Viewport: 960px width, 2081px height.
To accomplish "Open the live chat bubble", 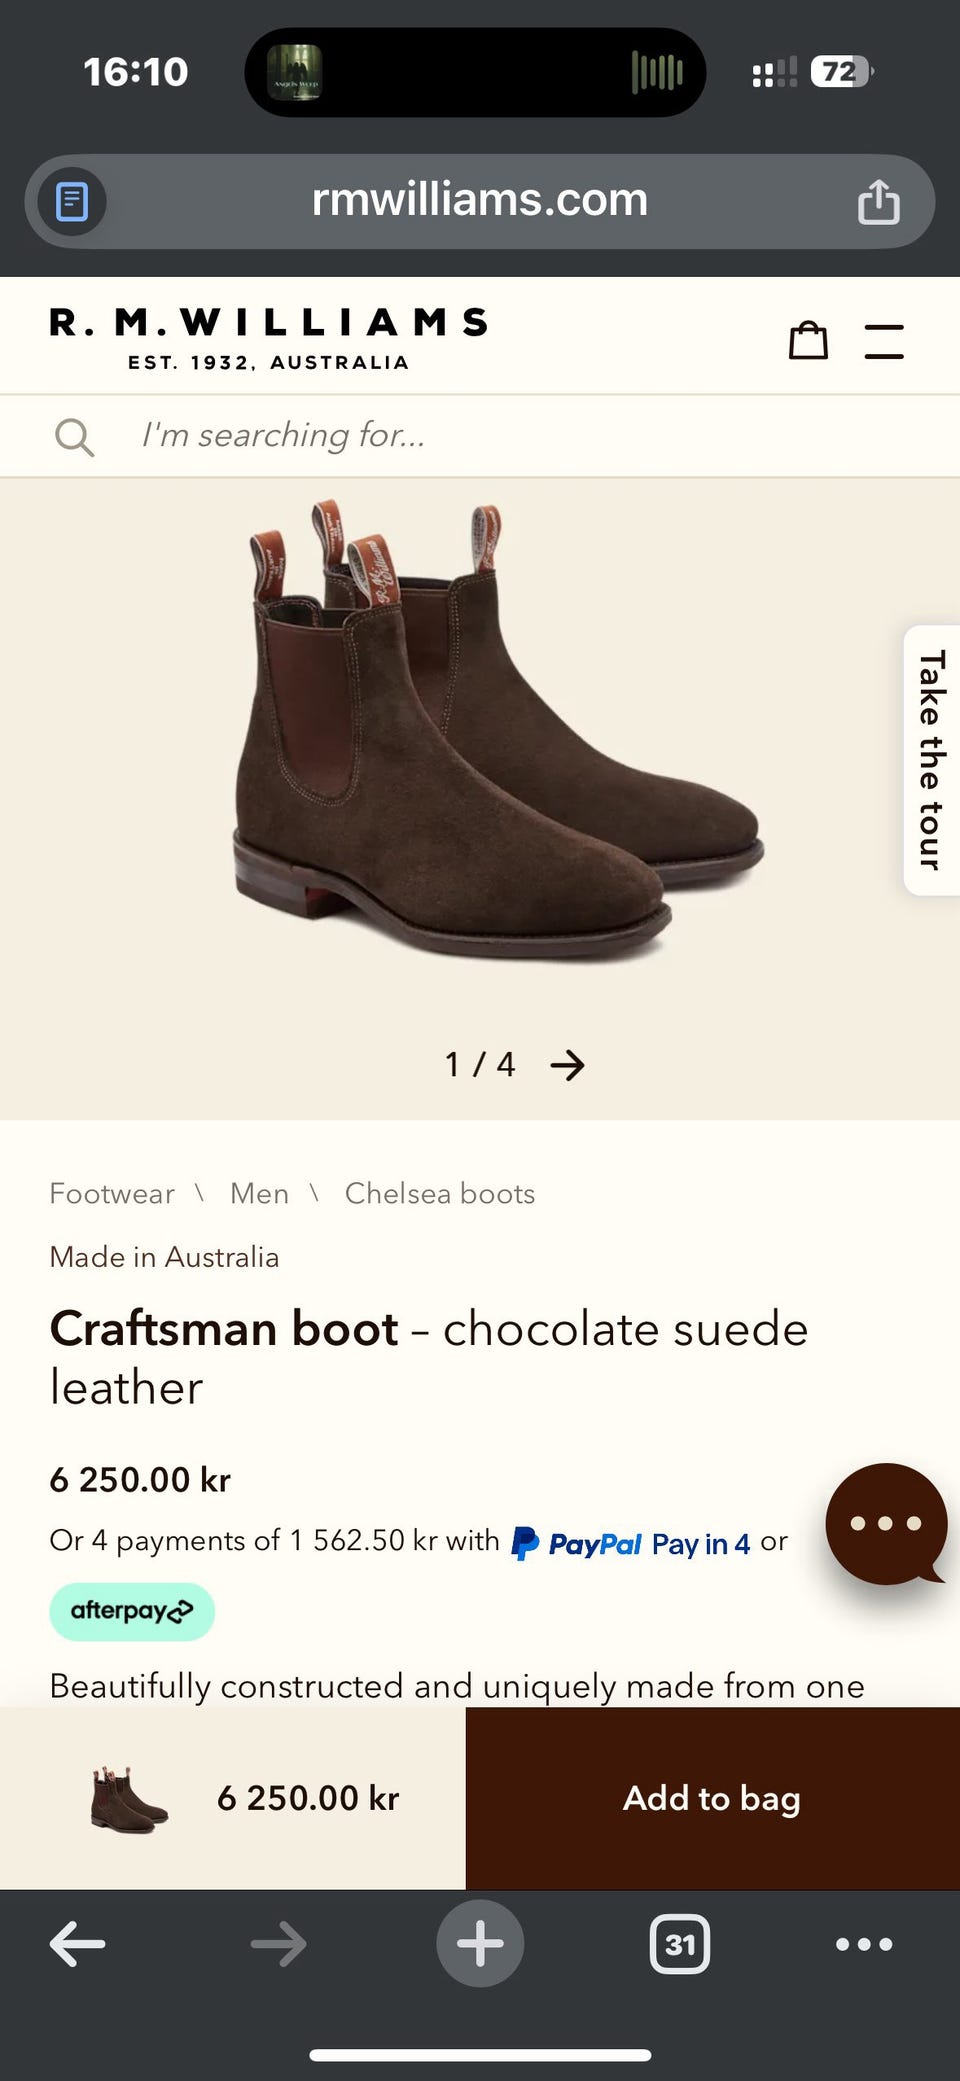I will click(885, 1523).
